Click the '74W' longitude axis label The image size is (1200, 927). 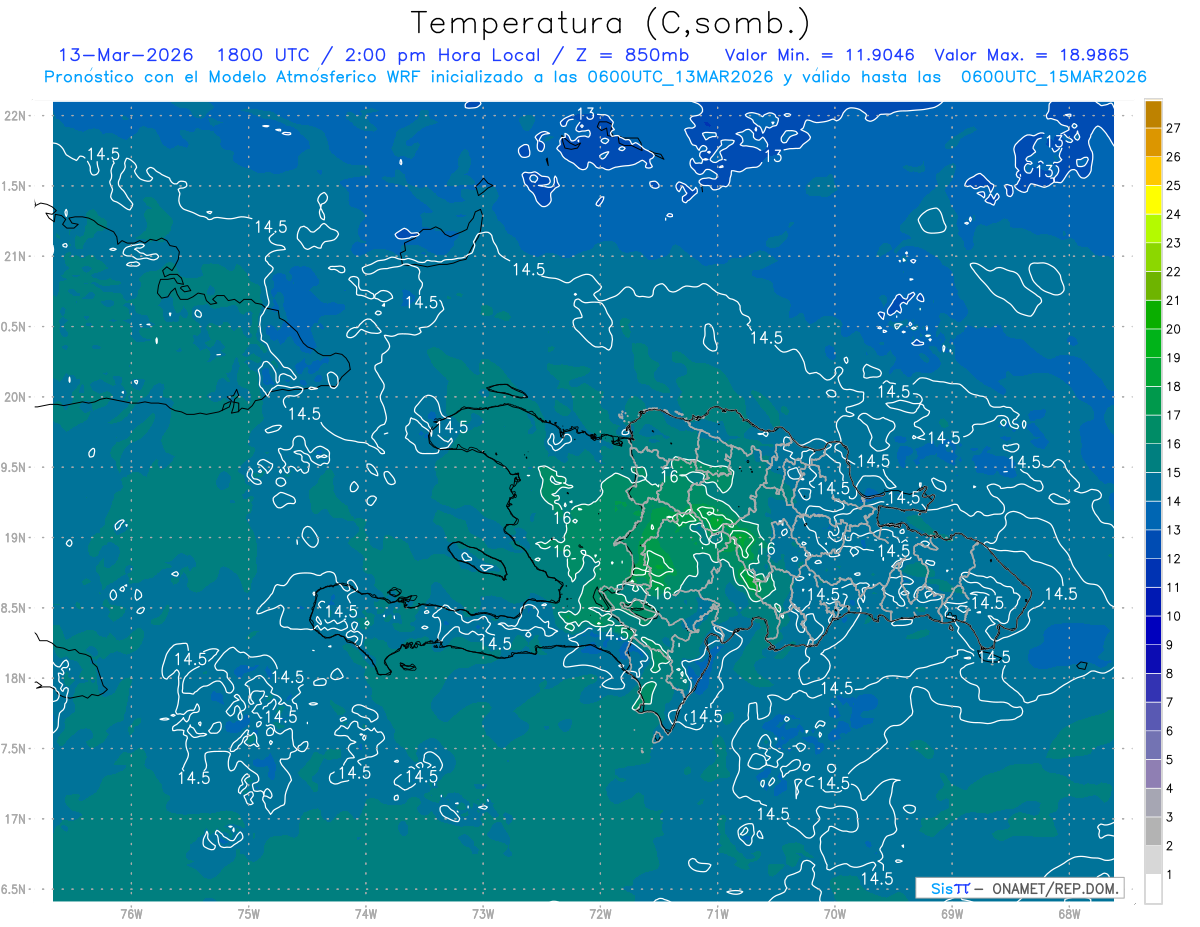(366, 914)
